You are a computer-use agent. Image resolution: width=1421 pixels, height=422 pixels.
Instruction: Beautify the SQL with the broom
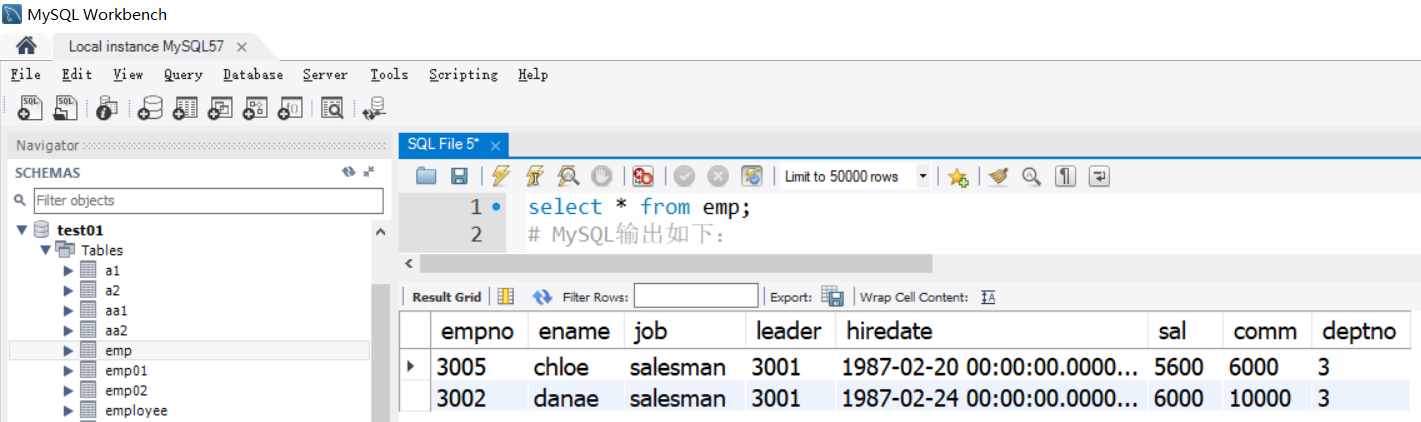pyautogui.click(x=998, y=177)
